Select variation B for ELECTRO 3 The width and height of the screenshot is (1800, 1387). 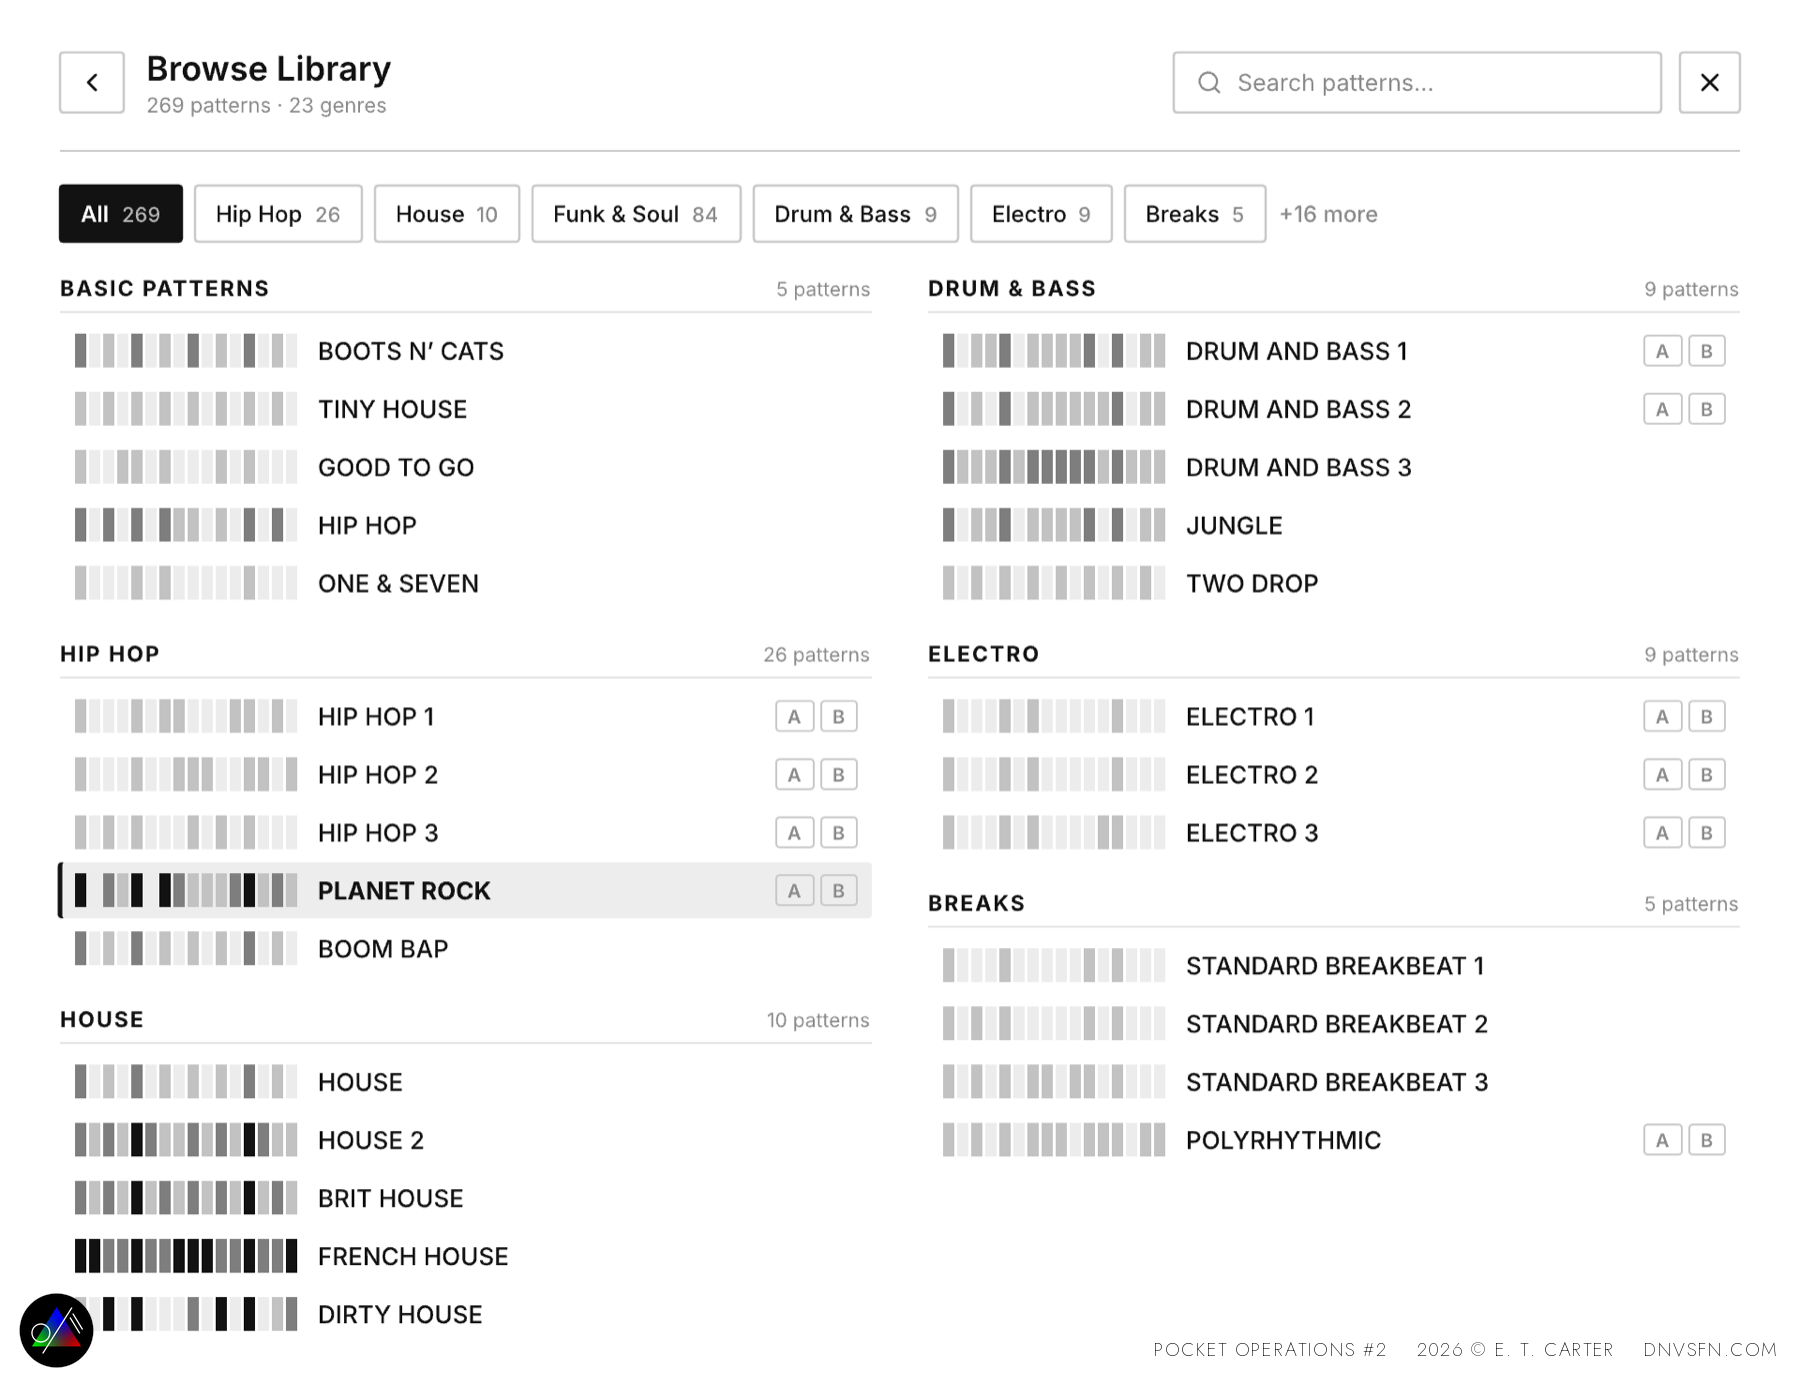pyautogui.click(x=1707, y=832)
